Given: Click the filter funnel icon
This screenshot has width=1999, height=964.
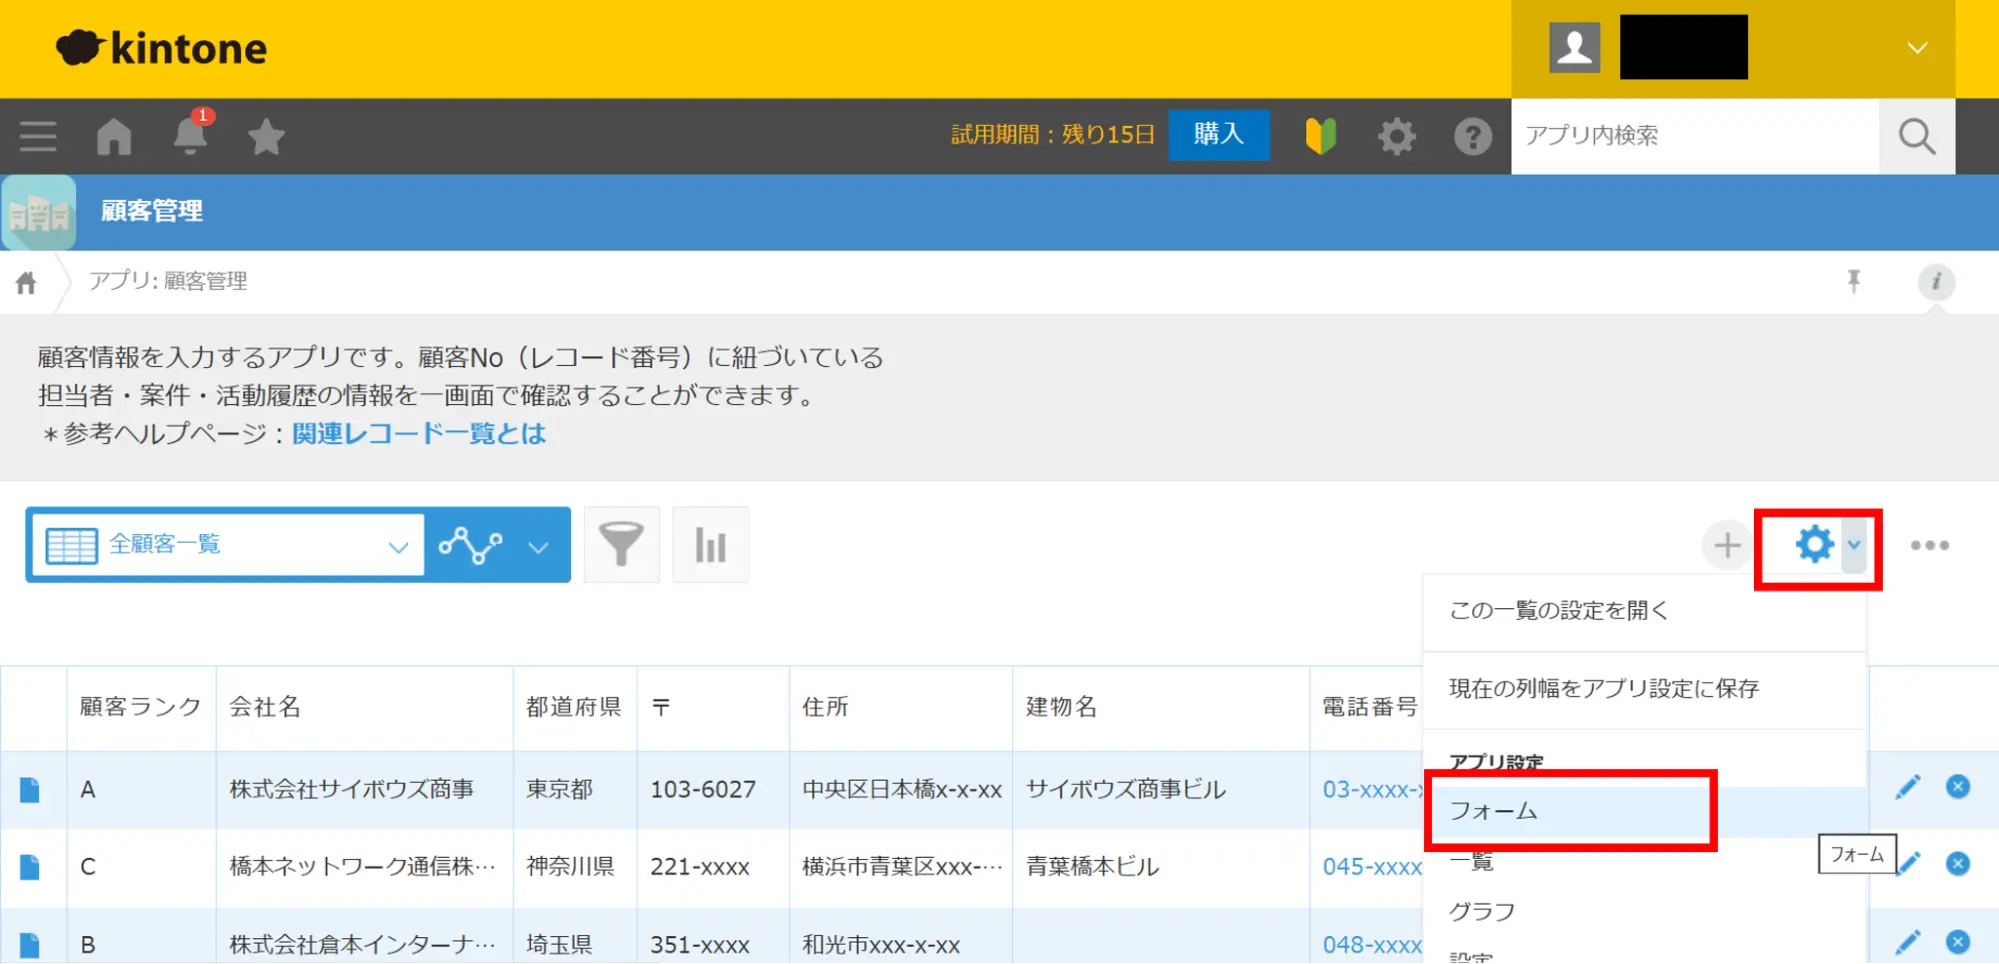Looking at the screenshot, I should coord(621,545).
